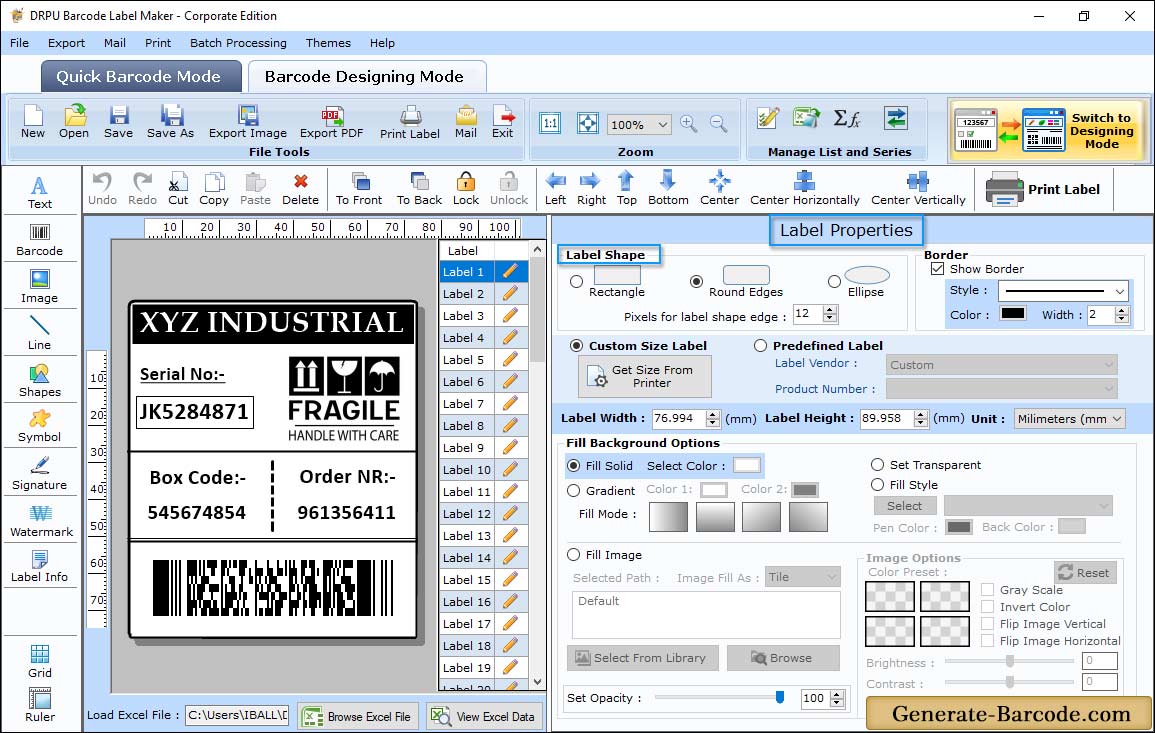Image resolution: width=1155 pixels, height=733 pixels.
Task: Open the Export menu
Action: point(66,43)
